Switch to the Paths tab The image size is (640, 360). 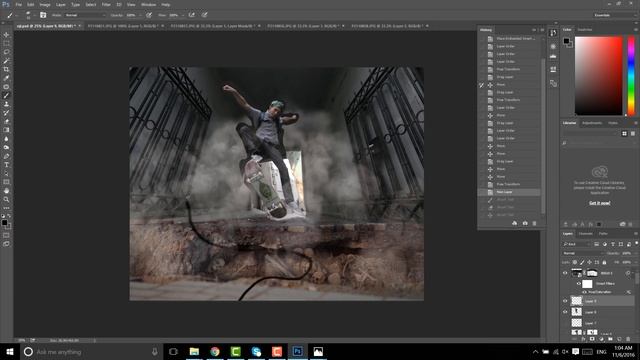click(603, 234)
